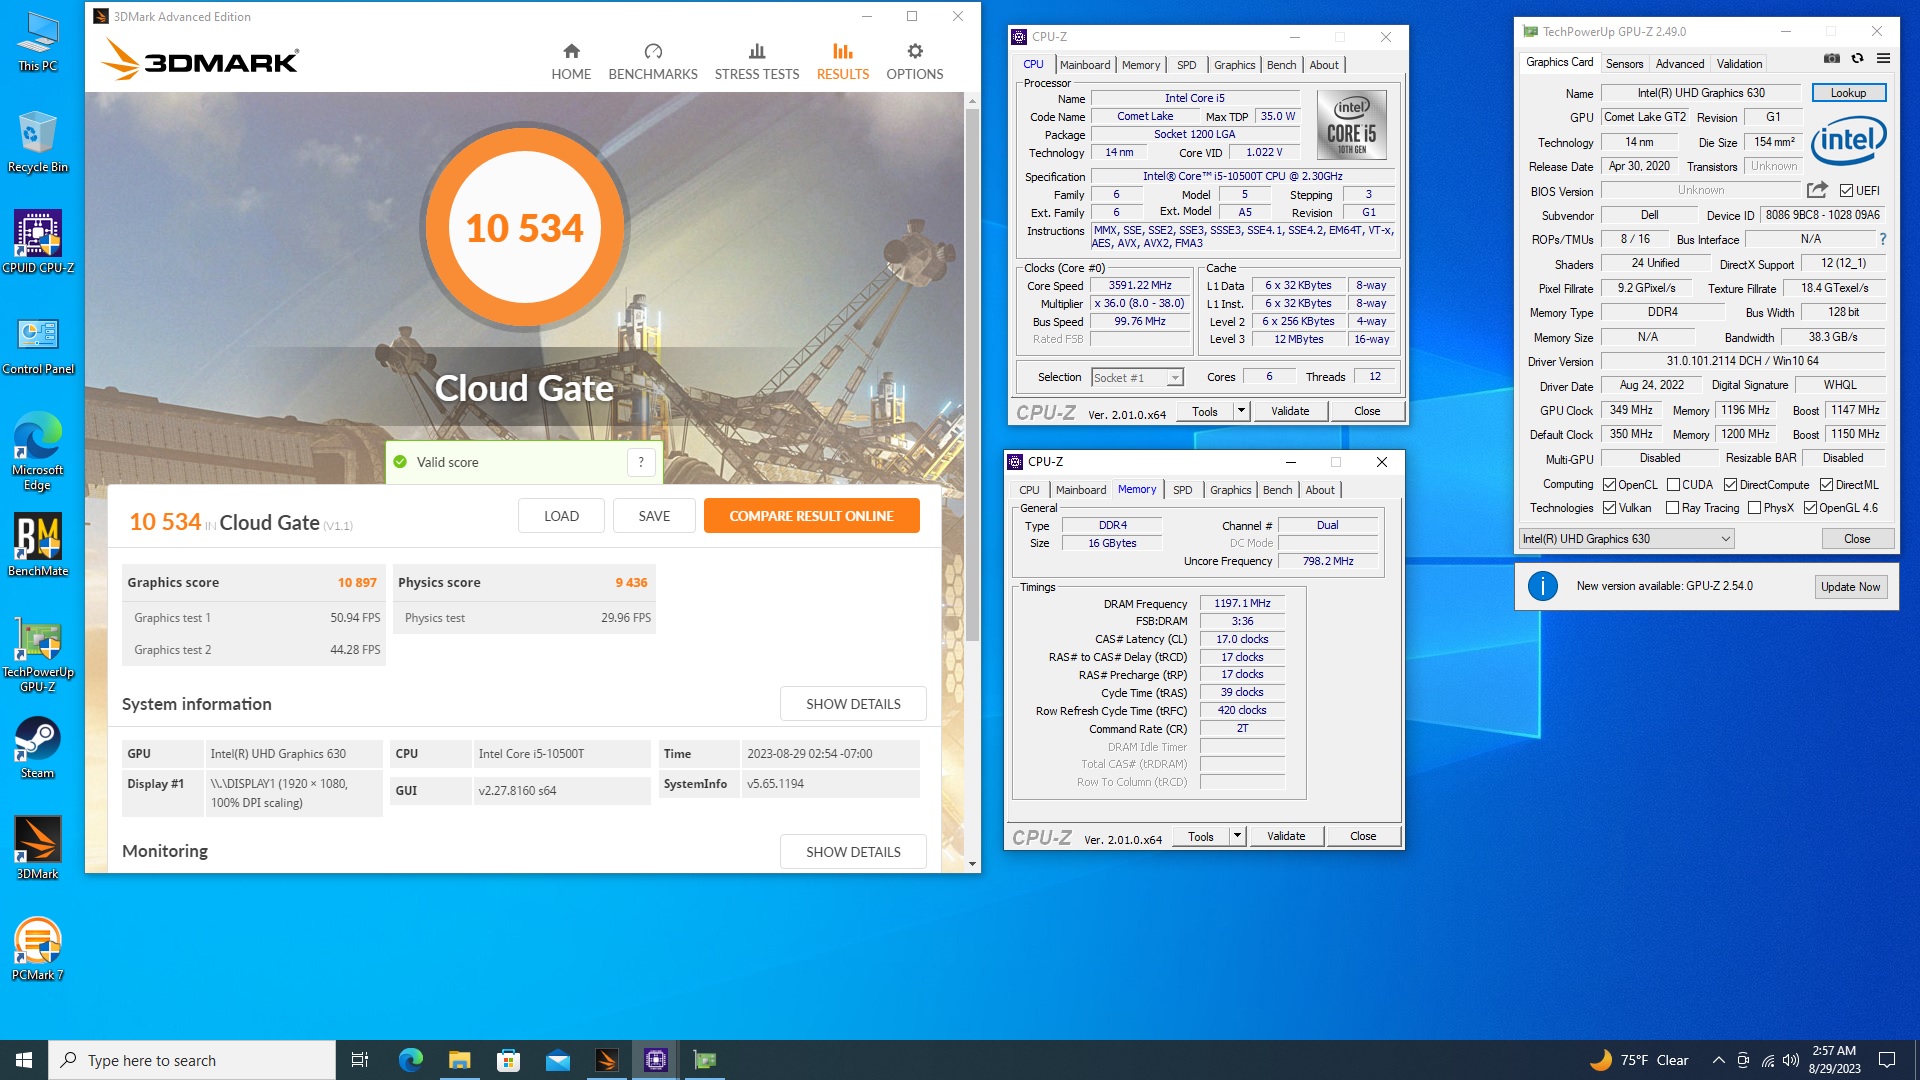Click the question mark next to Valid score

click(x=641, y=462)
